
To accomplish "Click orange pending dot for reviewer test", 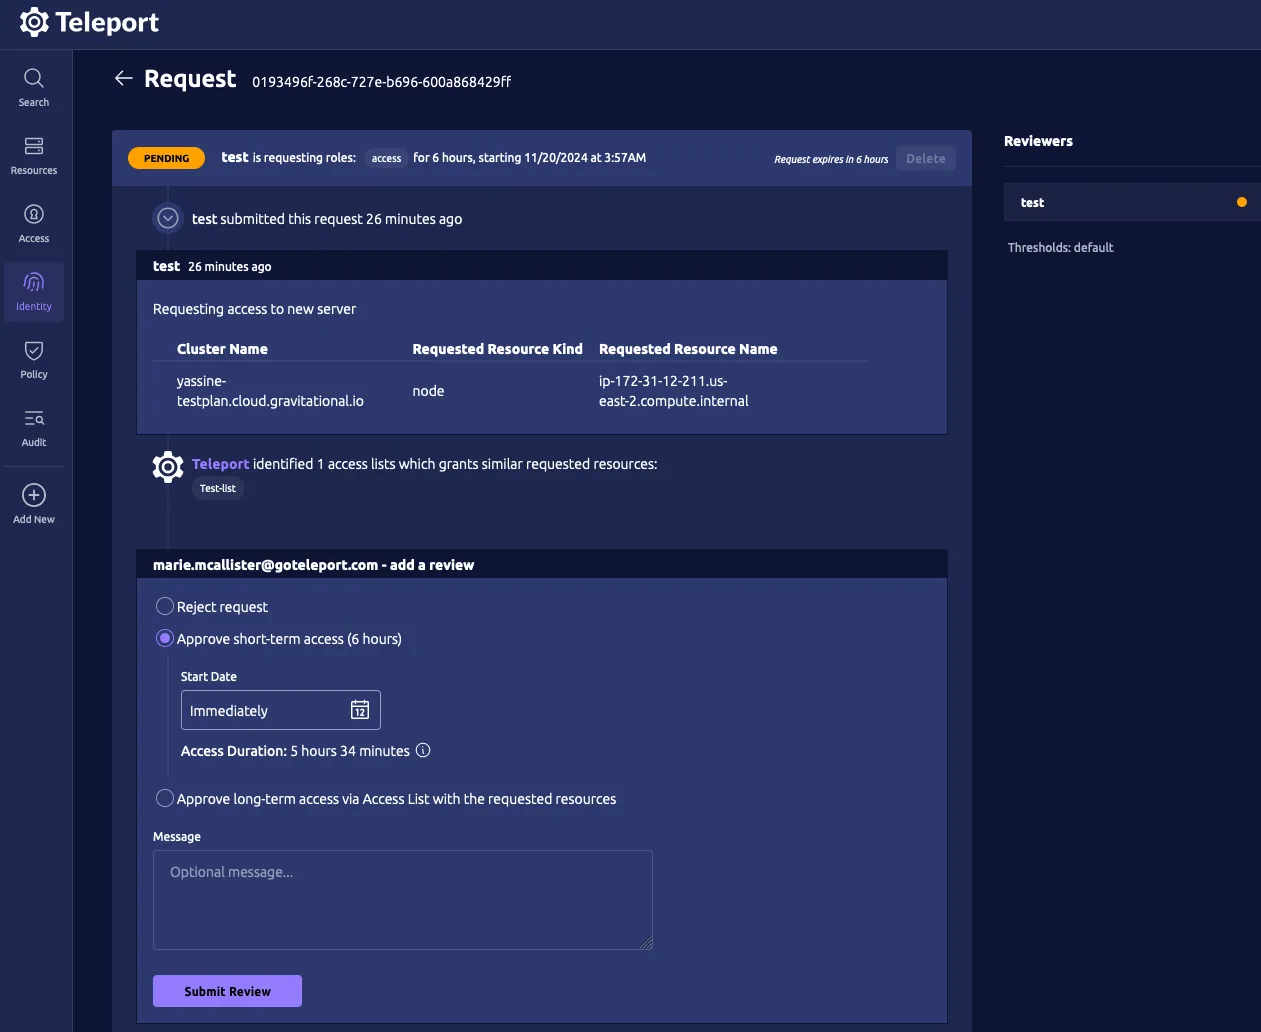I will click(x=1242, y=202).
